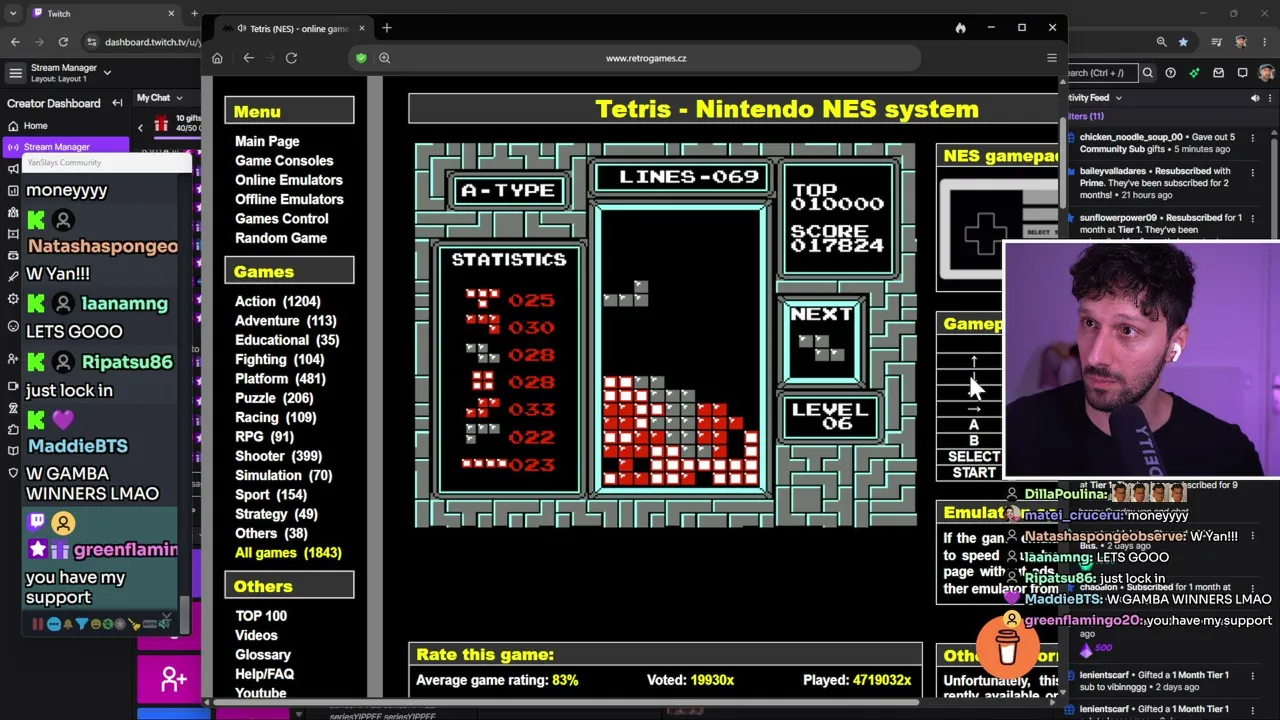Close the Twitch tab in Chrome
Viewport: 1280px width, 720px height.
(171, 14)
